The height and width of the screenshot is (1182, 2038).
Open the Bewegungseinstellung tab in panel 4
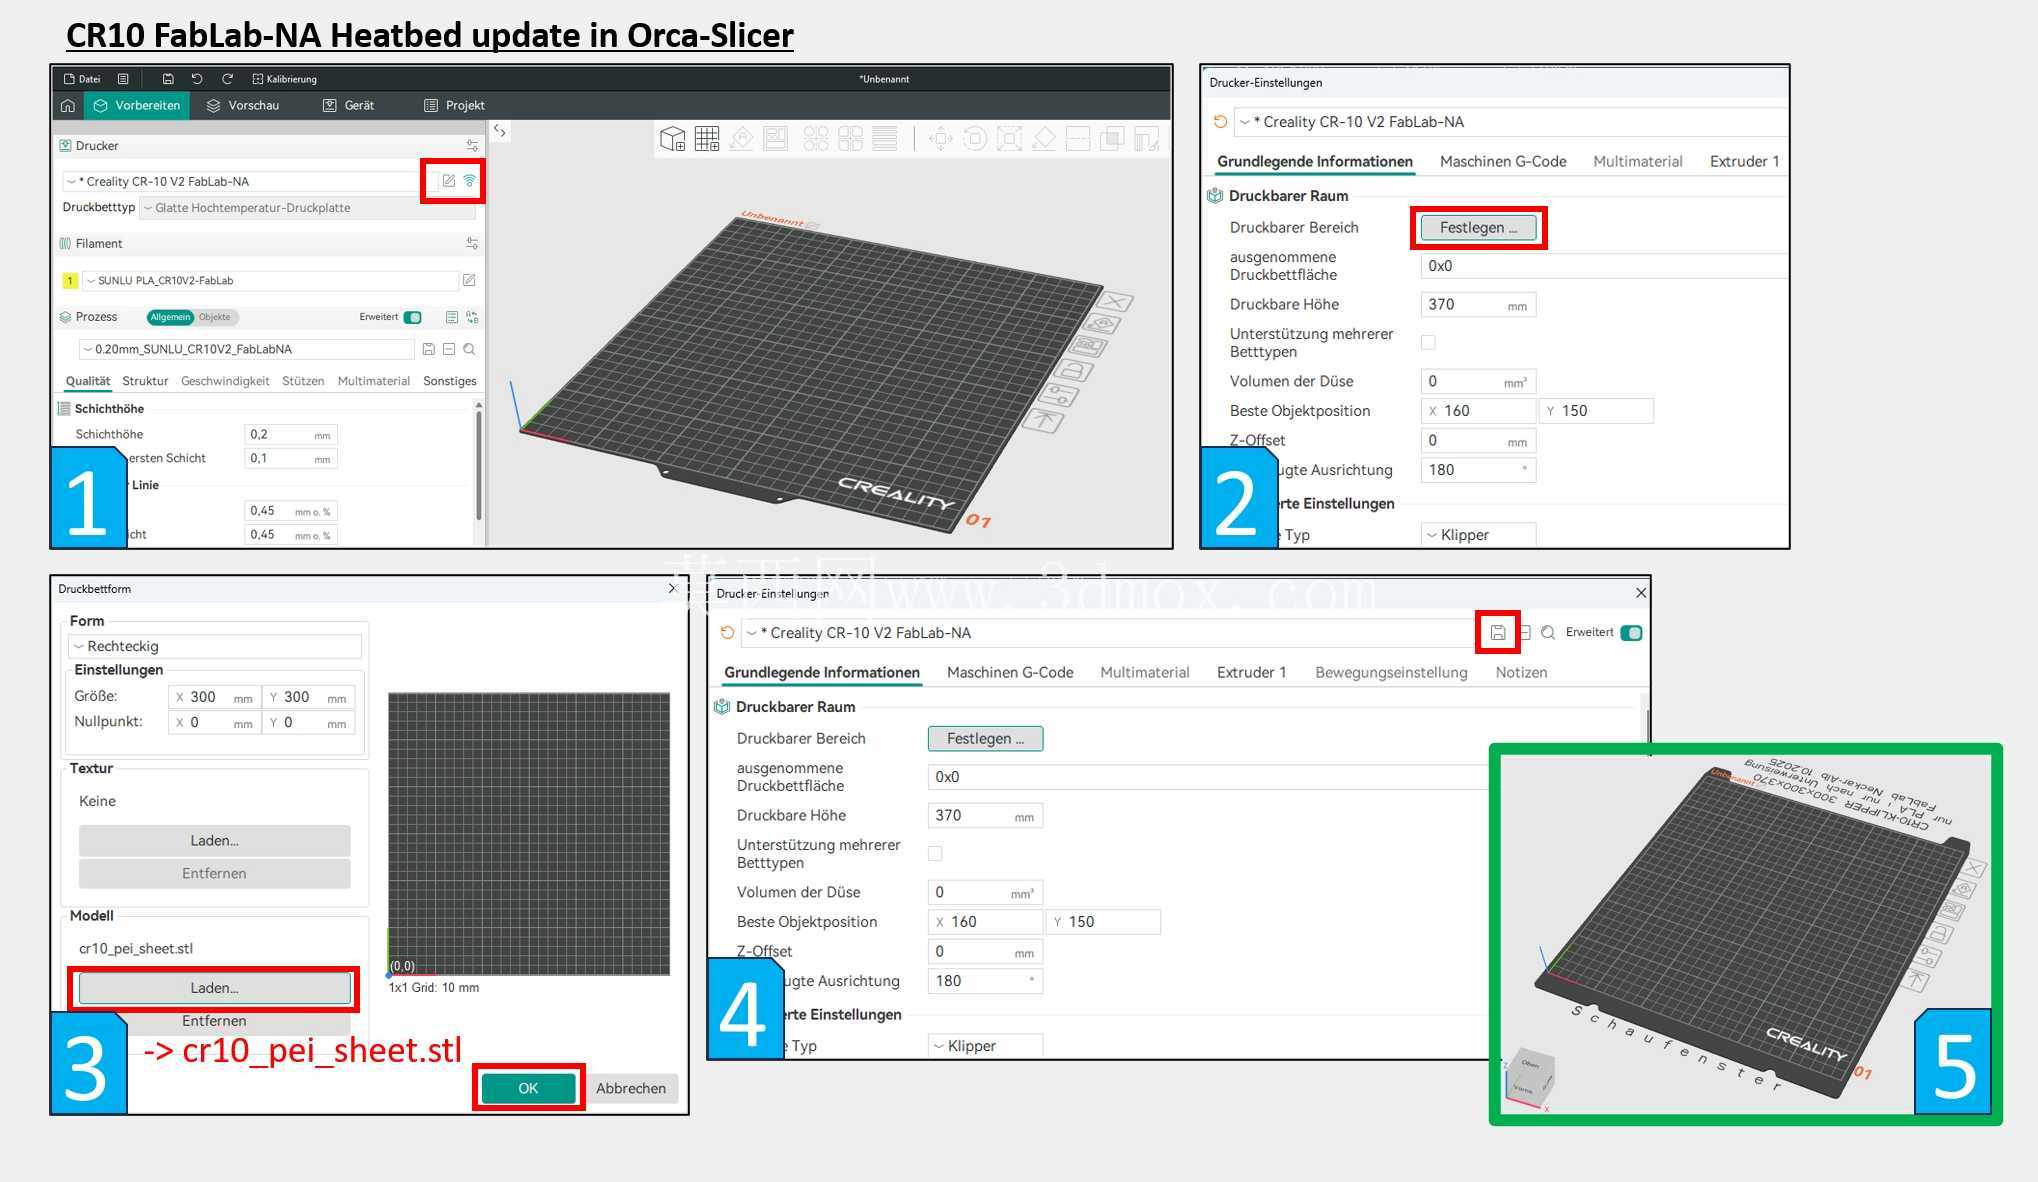(1391, 672)
